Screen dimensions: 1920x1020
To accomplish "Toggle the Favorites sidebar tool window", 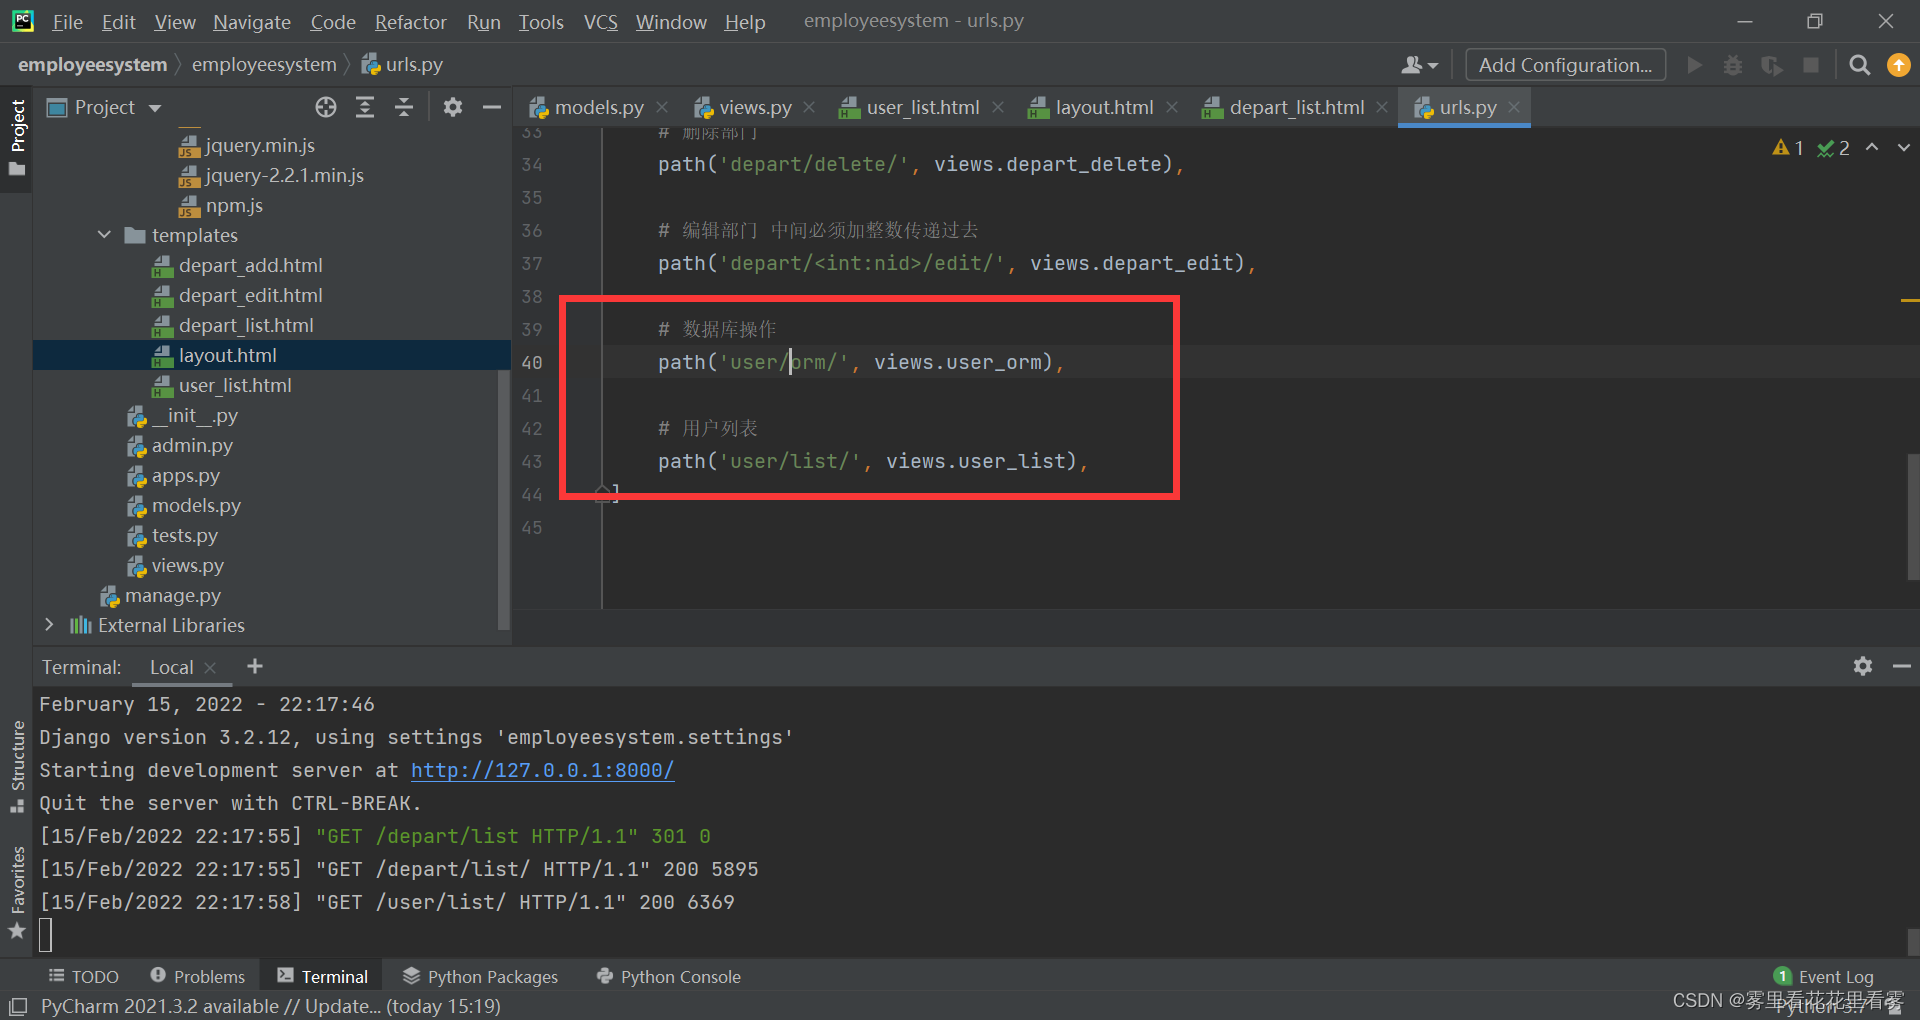I will coord(17,892).
